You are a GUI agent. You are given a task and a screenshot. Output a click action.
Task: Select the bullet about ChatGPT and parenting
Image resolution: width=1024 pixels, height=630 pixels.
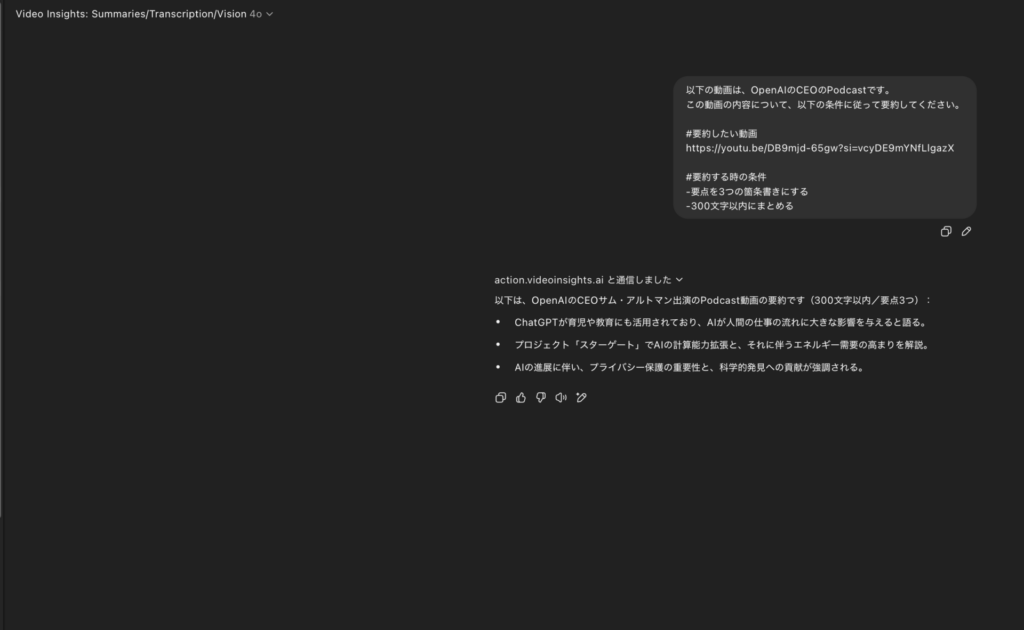(720, 323)
